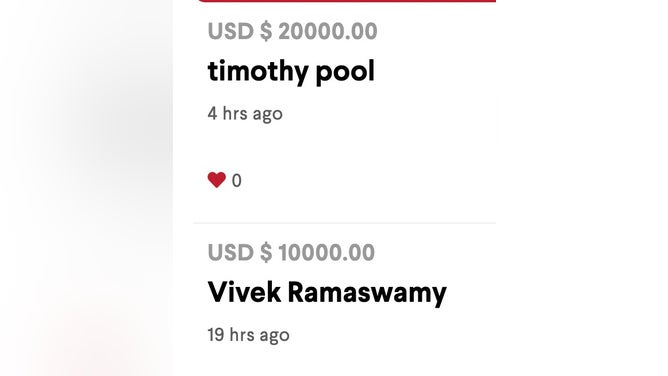Image resolution: width=668 pixels, height=376 pixels.
Task: Click the 19 hrs ago timestamp
Action: (248, 335)
